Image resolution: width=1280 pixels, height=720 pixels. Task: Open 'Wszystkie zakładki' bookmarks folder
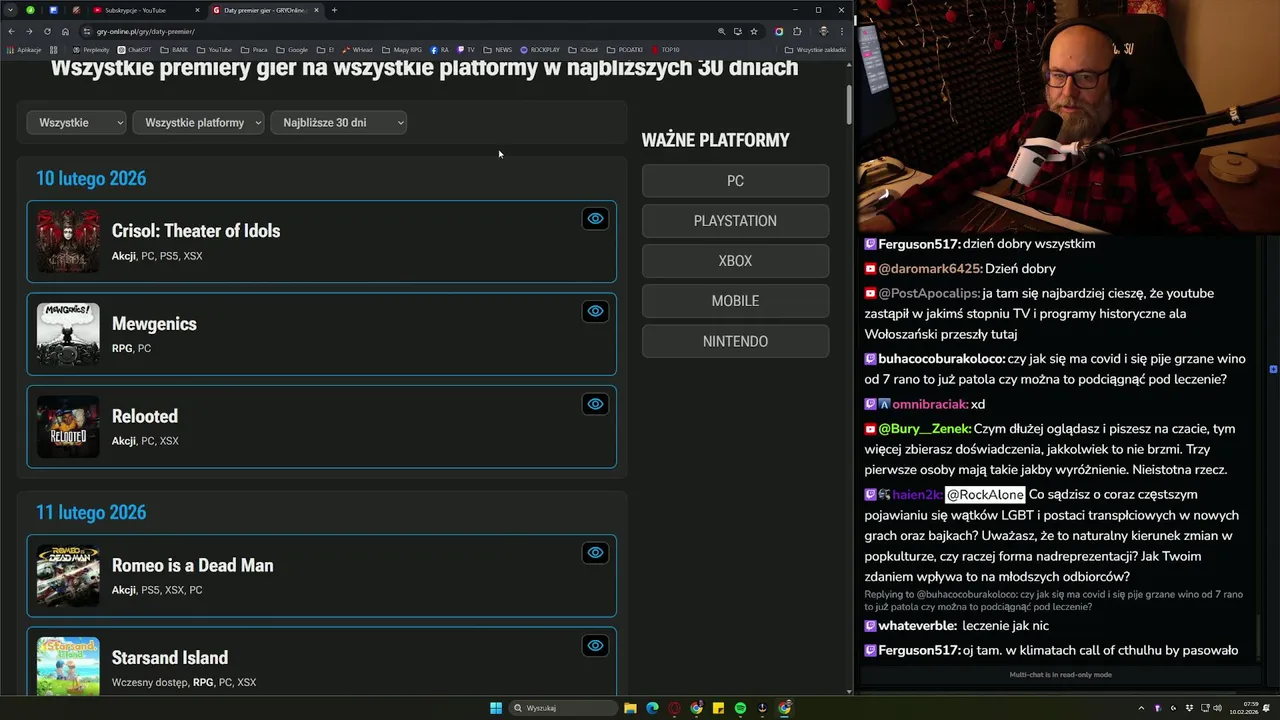[815, 49]
